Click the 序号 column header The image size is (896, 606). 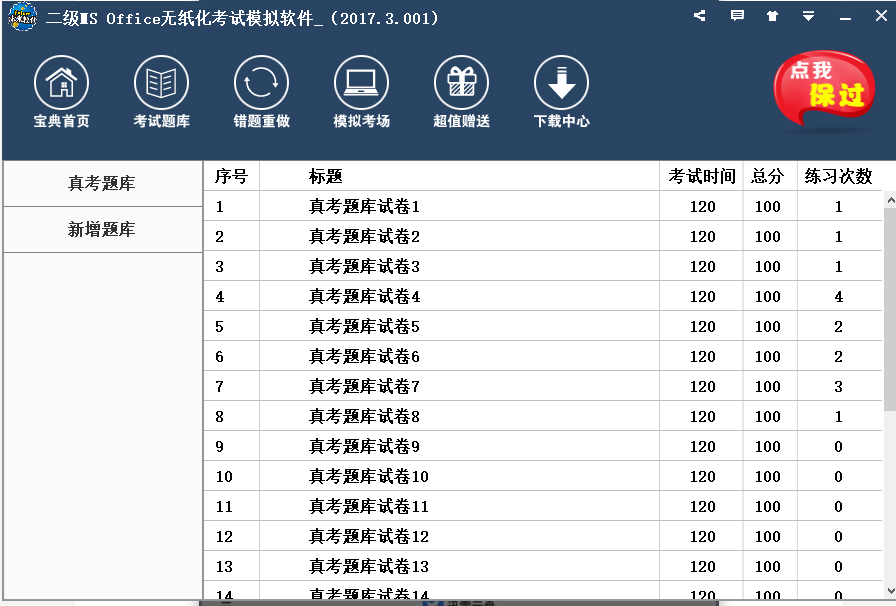point(231,176)
